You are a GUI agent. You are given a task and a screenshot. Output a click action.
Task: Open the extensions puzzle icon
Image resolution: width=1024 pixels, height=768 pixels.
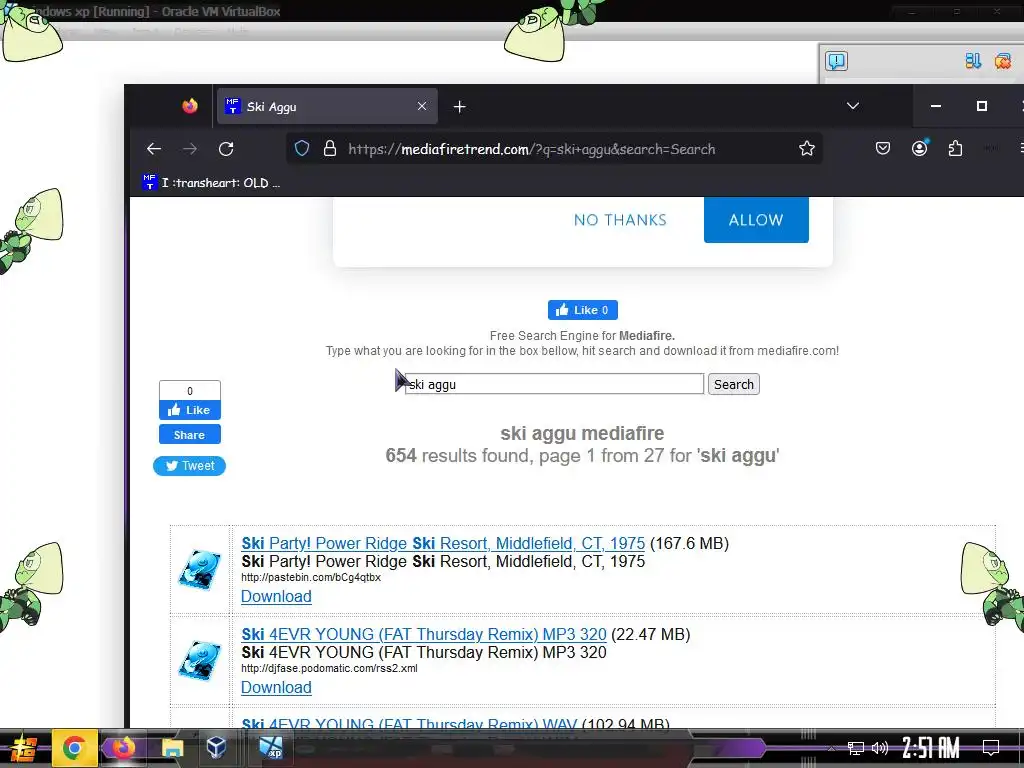[955, 149]
